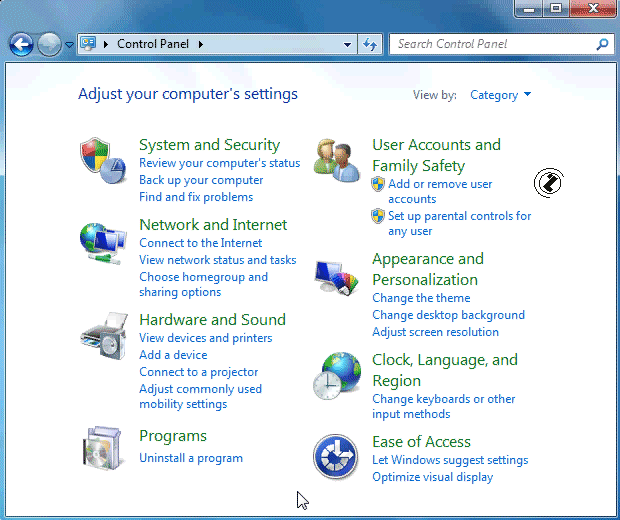Click Uninstall a program link

tap(191, 458)
